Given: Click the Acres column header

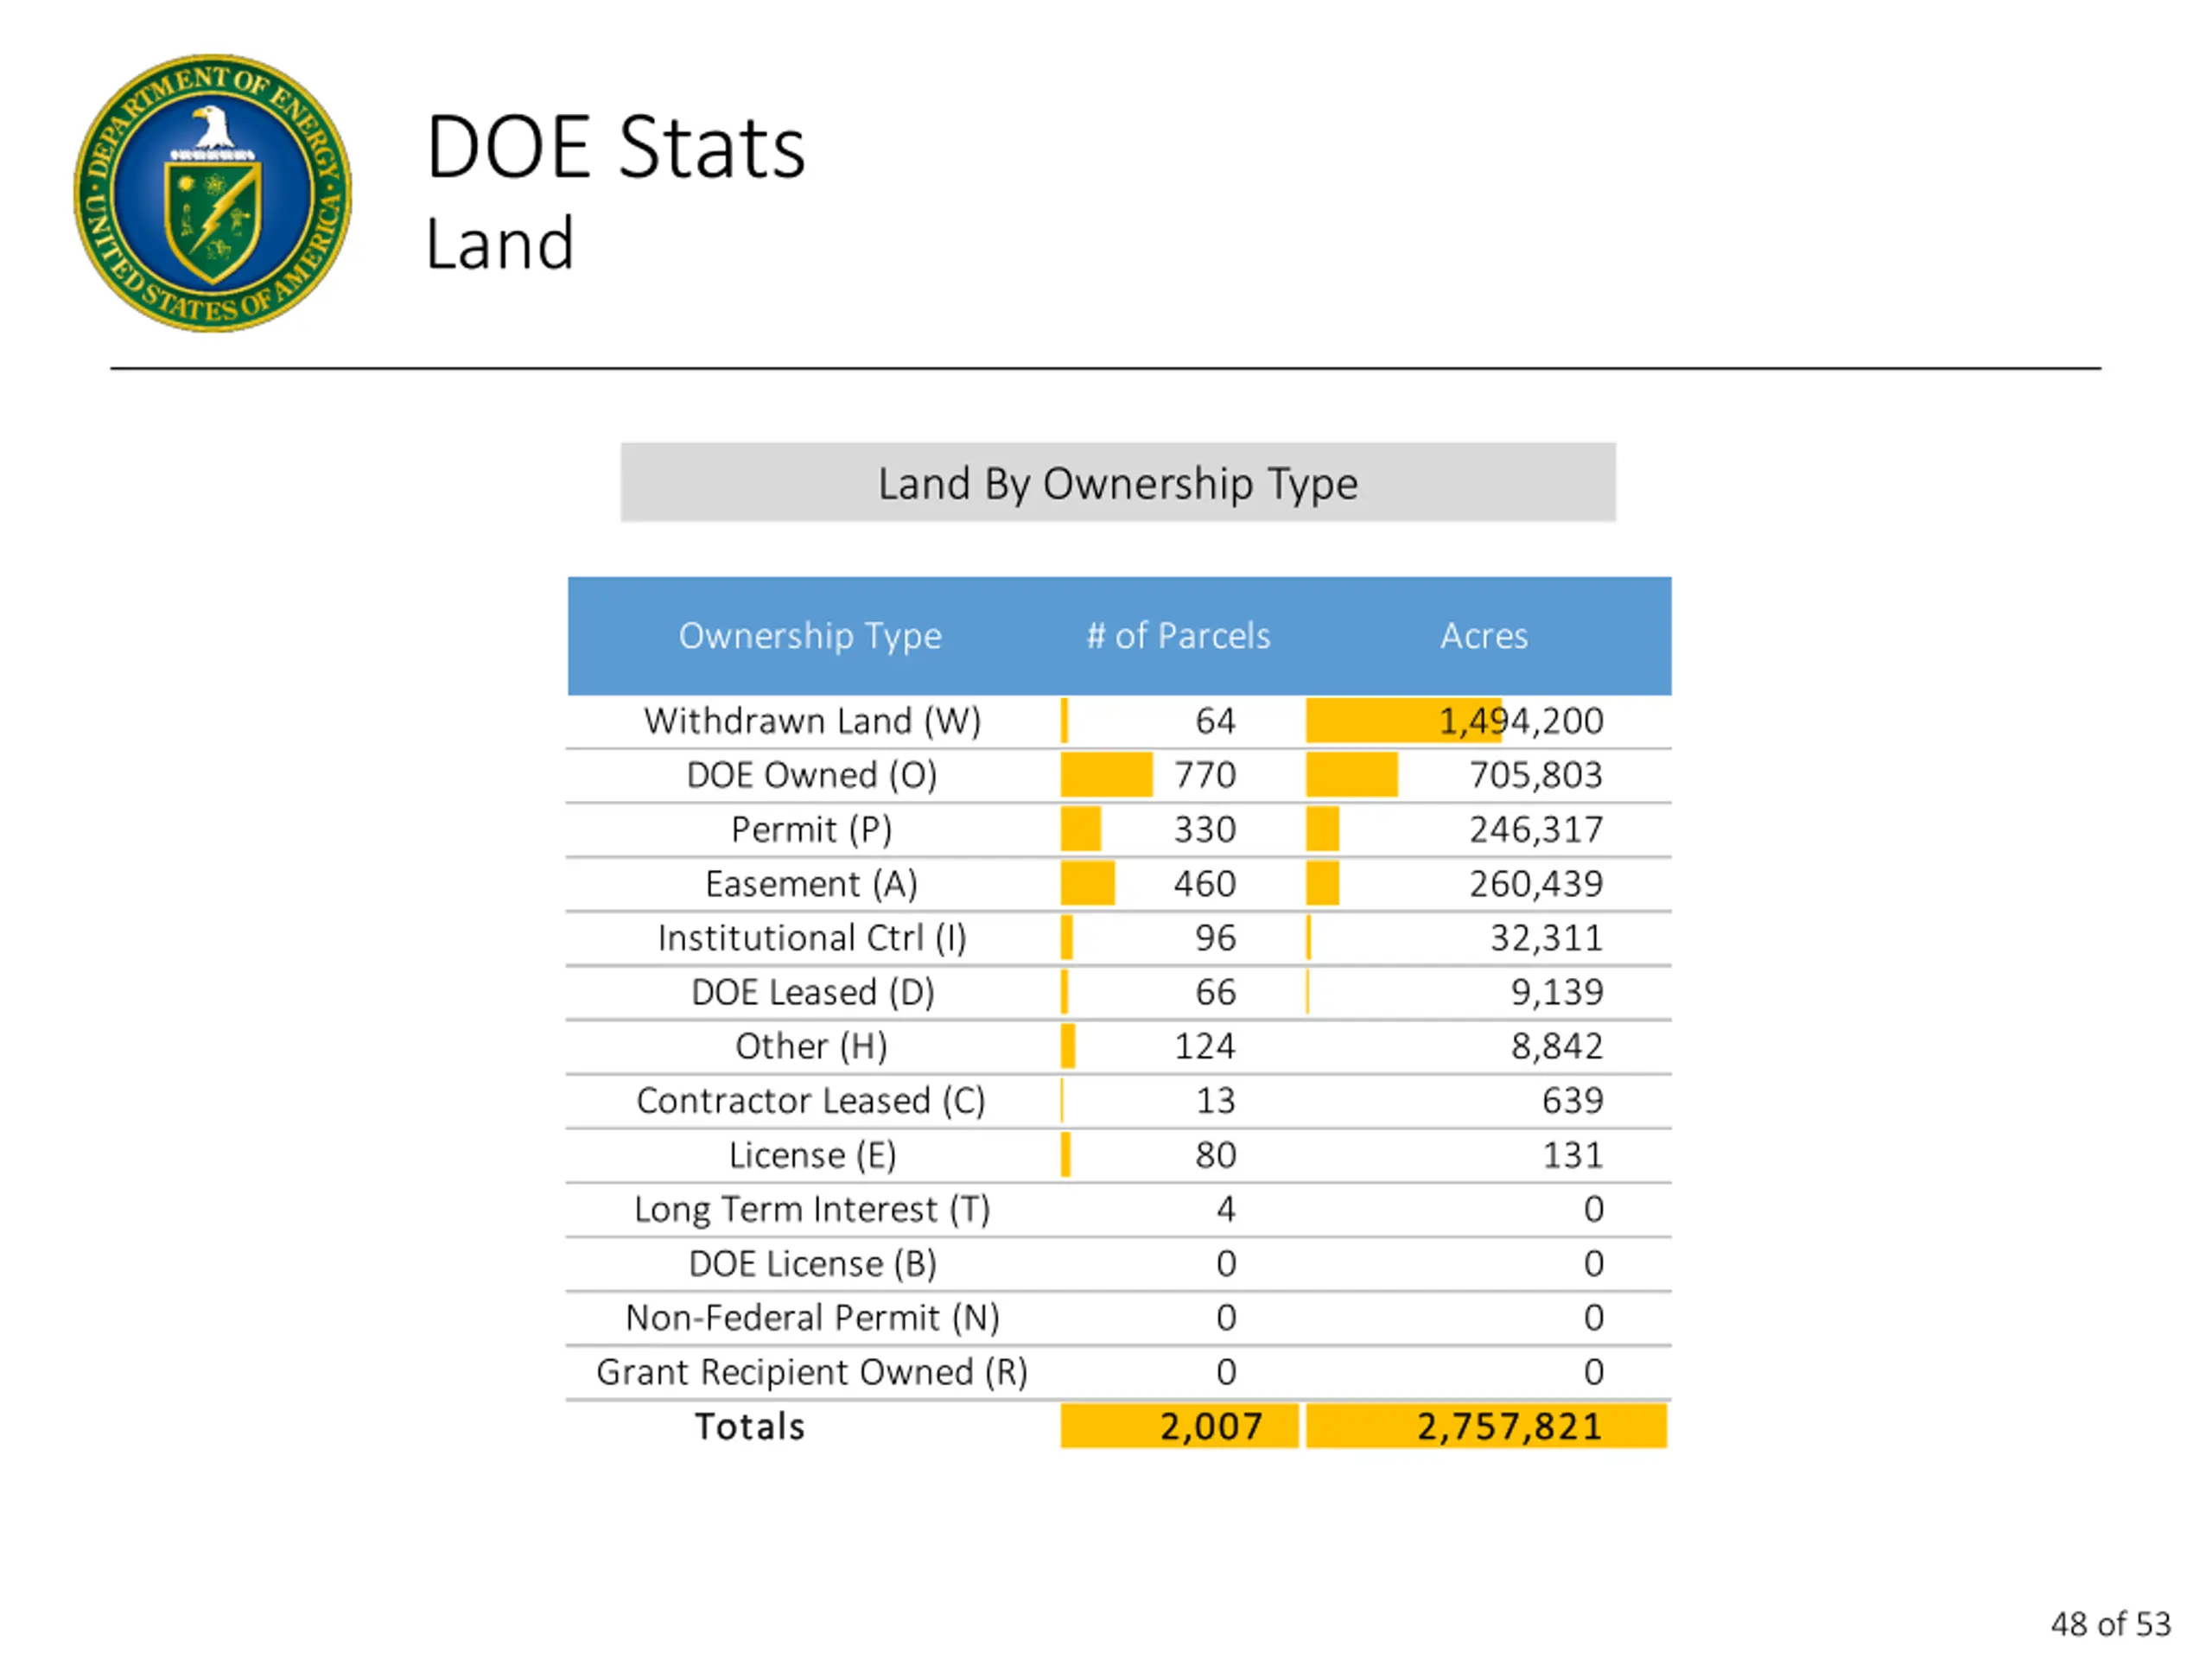Looking at the screenshot, I should (x=1484, y=636).
